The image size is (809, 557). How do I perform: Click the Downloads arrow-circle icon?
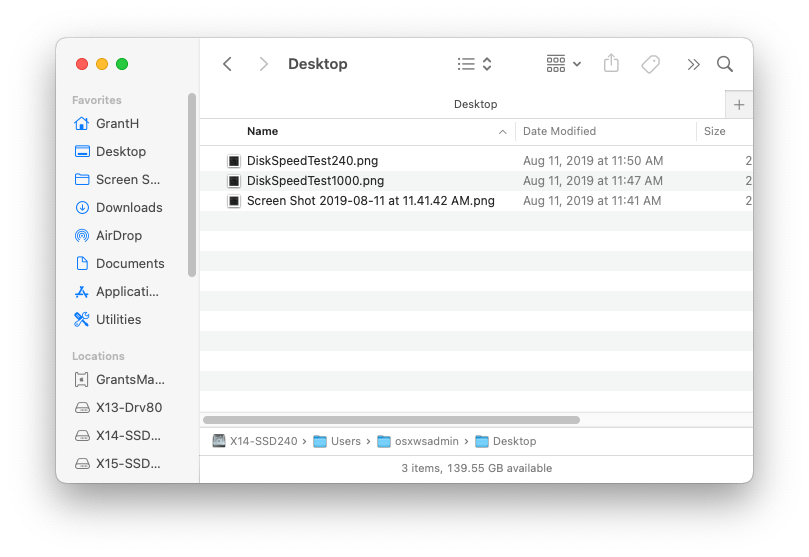point(82,207)
